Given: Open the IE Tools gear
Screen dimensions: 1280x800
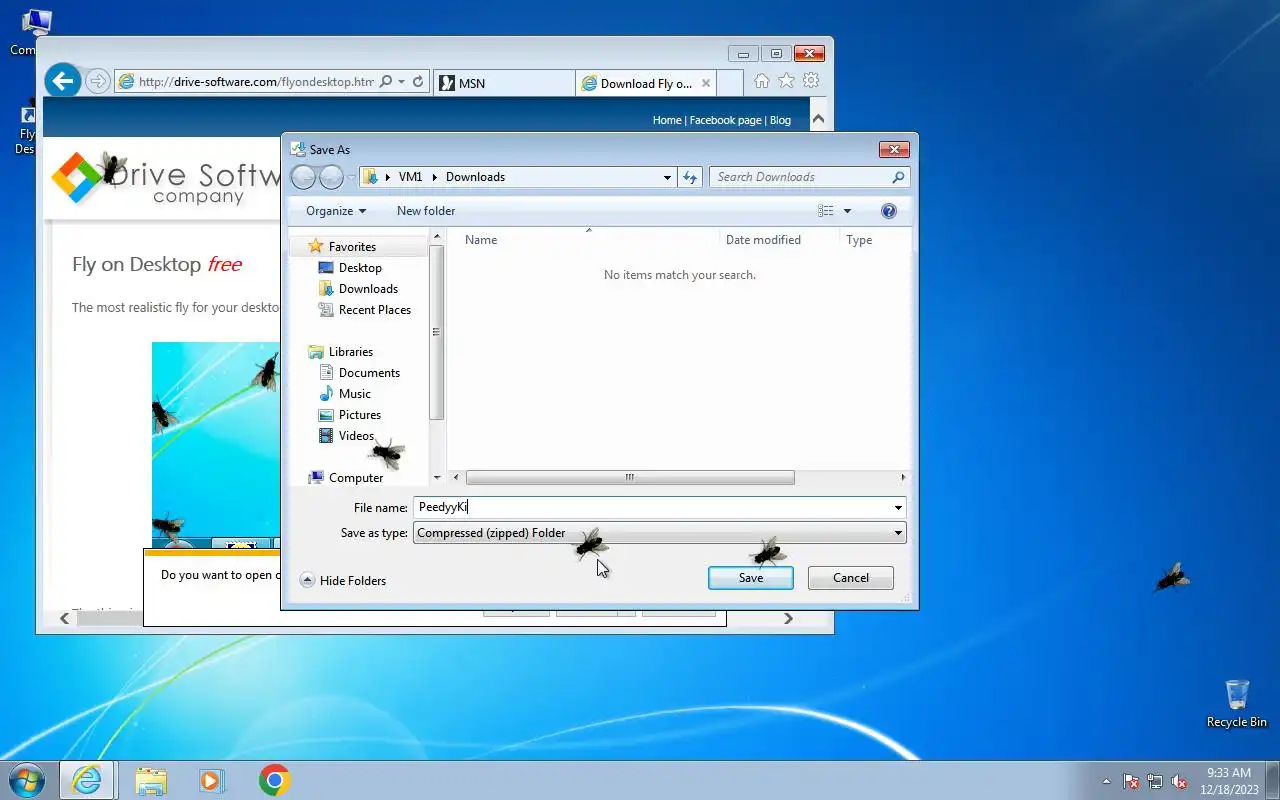Looking at the screenshot, I should [x=811, y=81].
